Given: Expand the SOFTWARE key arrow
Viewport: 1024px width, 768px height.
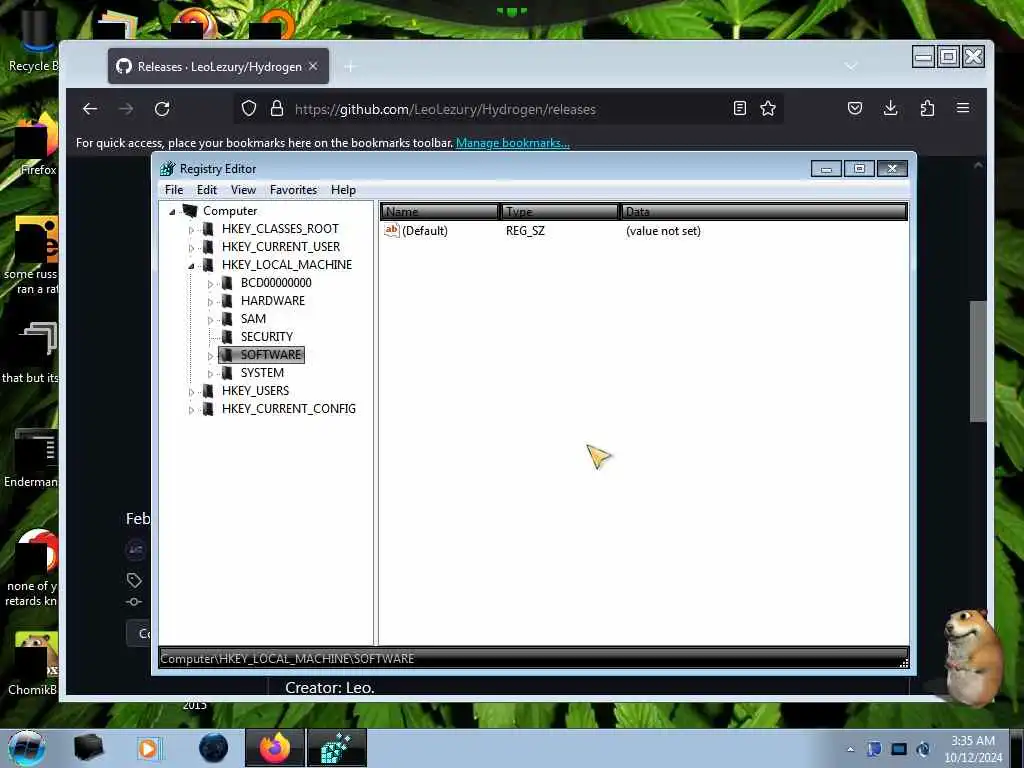Looking at the screenshot, I should click(210, 356).
